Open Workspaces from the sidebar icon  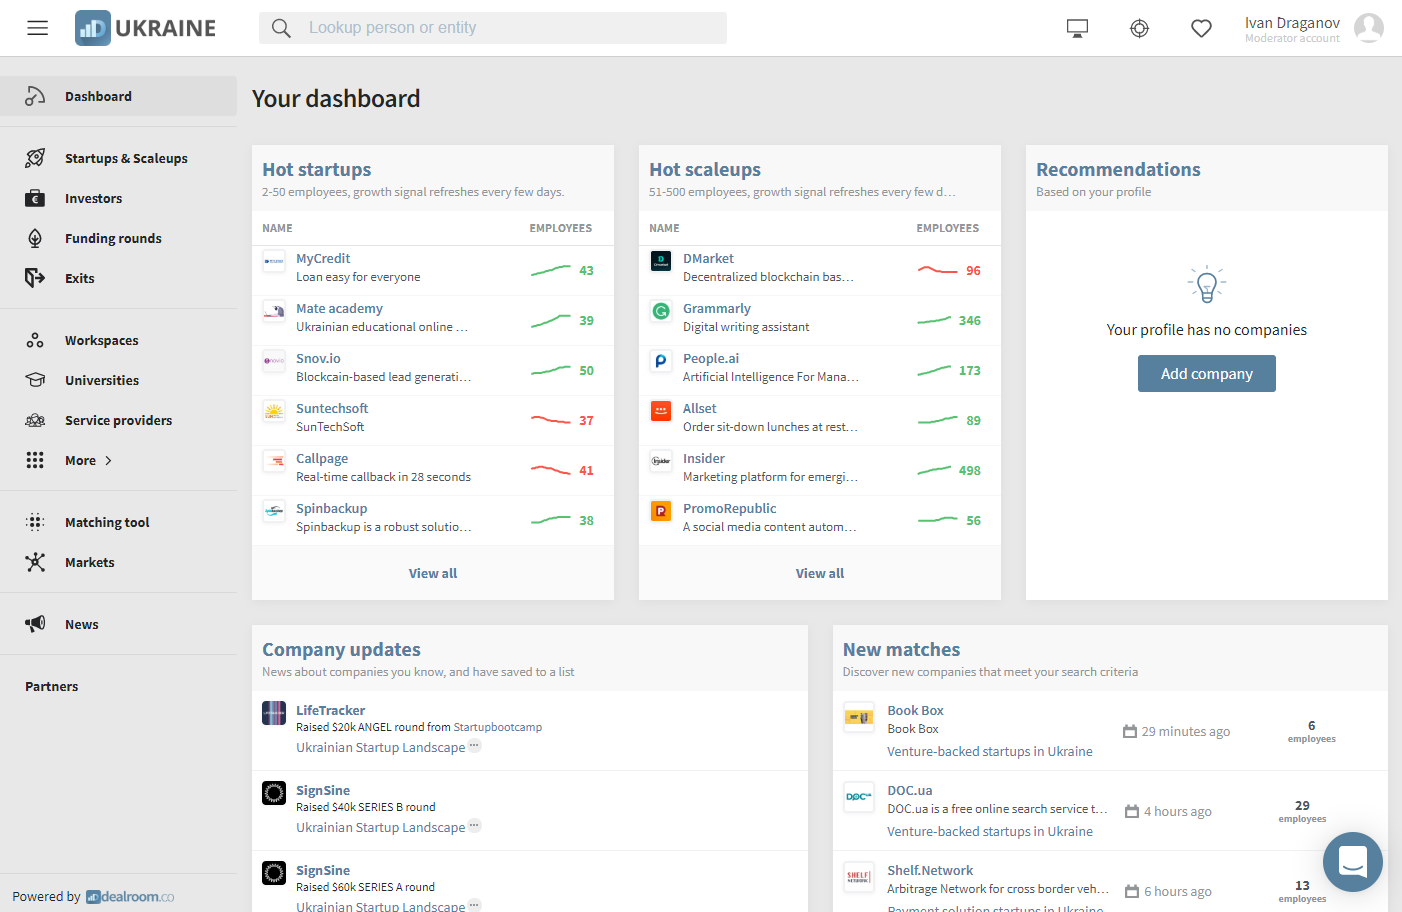tap(35, 339)
